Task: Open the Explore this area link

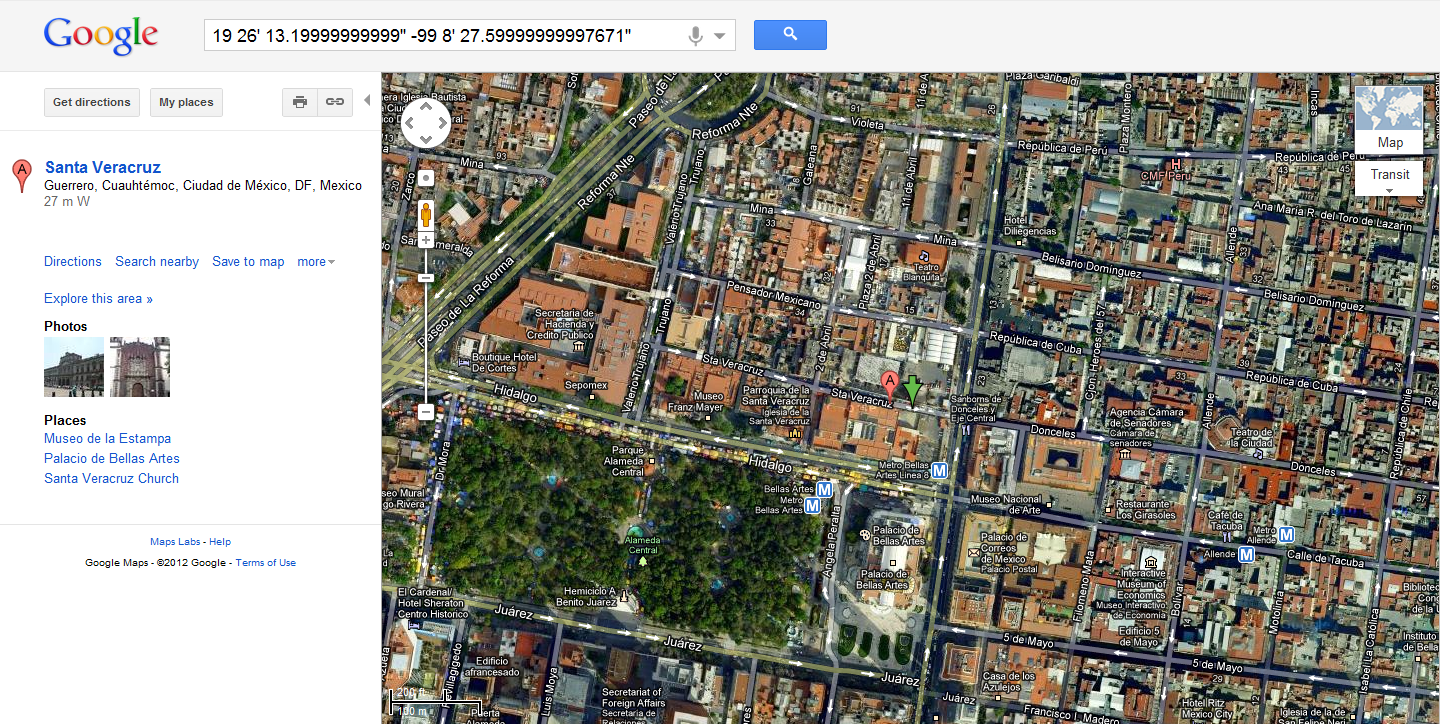Action: pos(98,299)
